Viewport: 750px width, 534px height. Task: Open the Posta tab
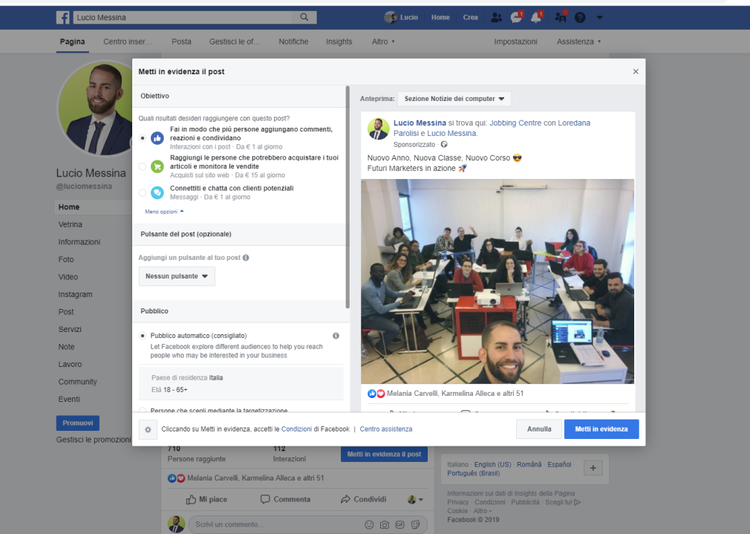click(181, 42)
